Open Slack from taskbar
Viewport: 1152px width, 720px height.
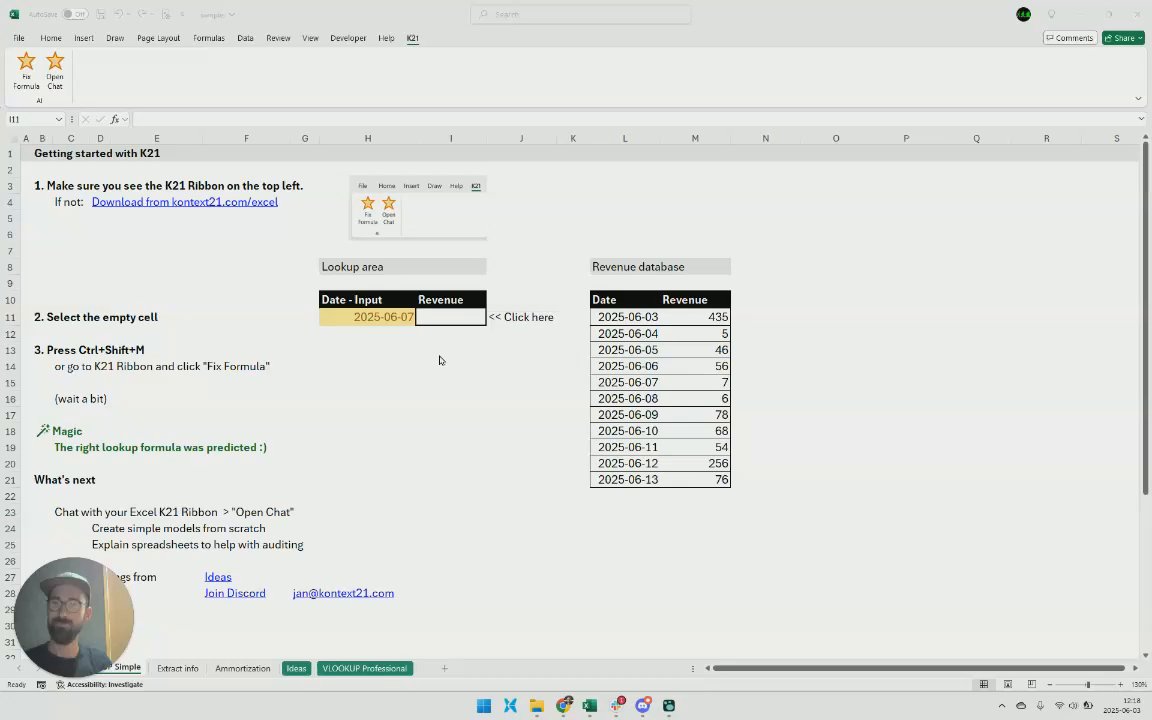click(616, 706)
